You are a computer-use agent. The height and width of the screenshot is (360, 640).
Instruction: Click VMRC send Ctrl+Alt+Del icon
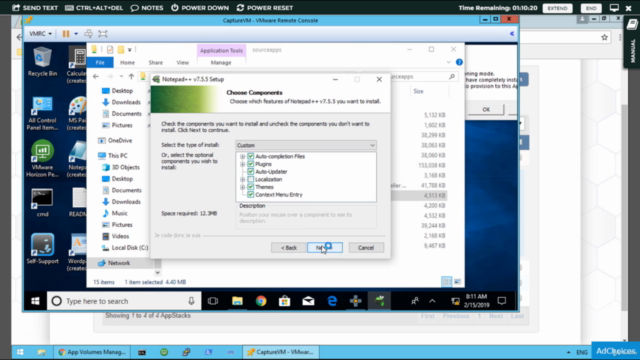[x=88, y=34]
